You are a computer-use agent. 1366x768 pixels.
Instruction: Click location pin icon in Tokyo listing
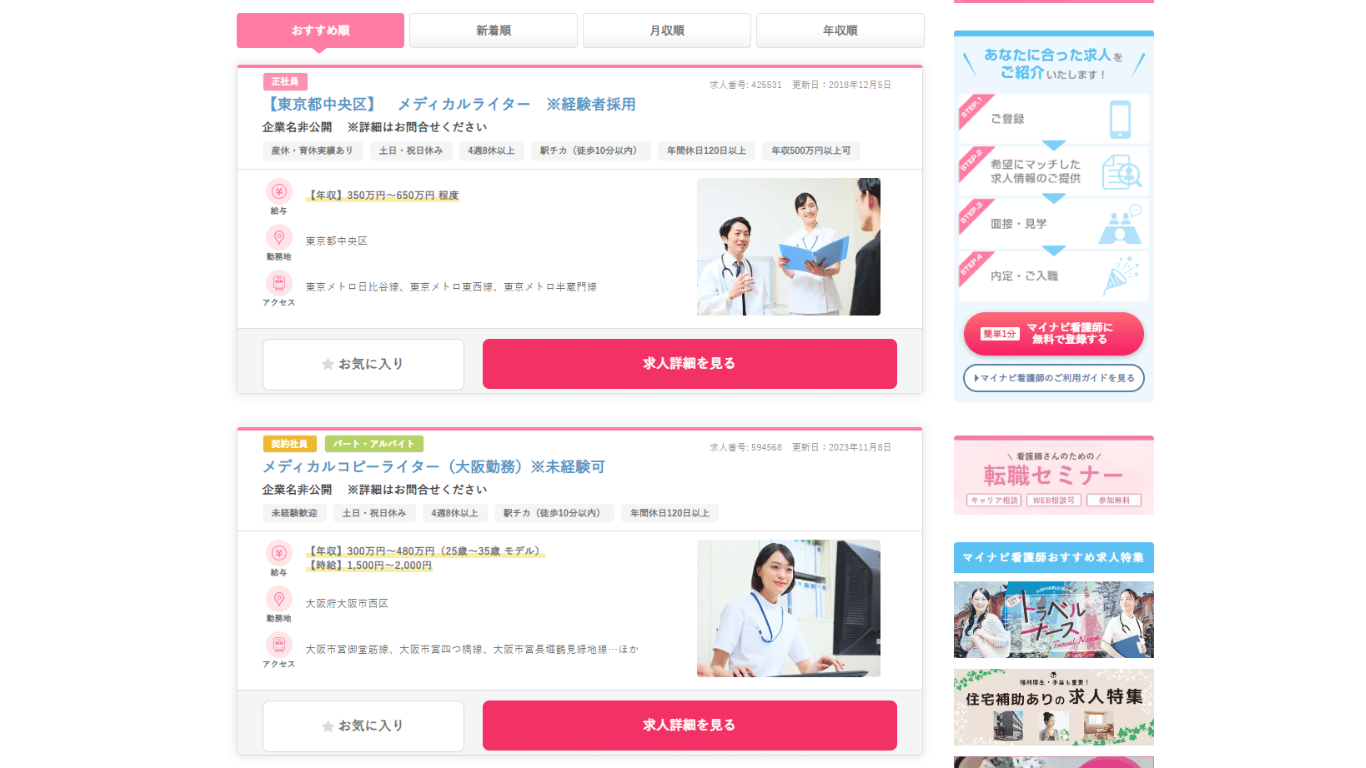(279, 237)
